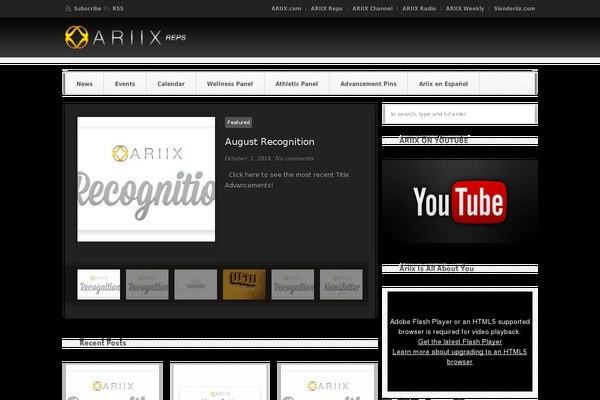Visit ARIIX.com from the top links
This screenshot has width=600, height=400.
click(x=286, y=8)
